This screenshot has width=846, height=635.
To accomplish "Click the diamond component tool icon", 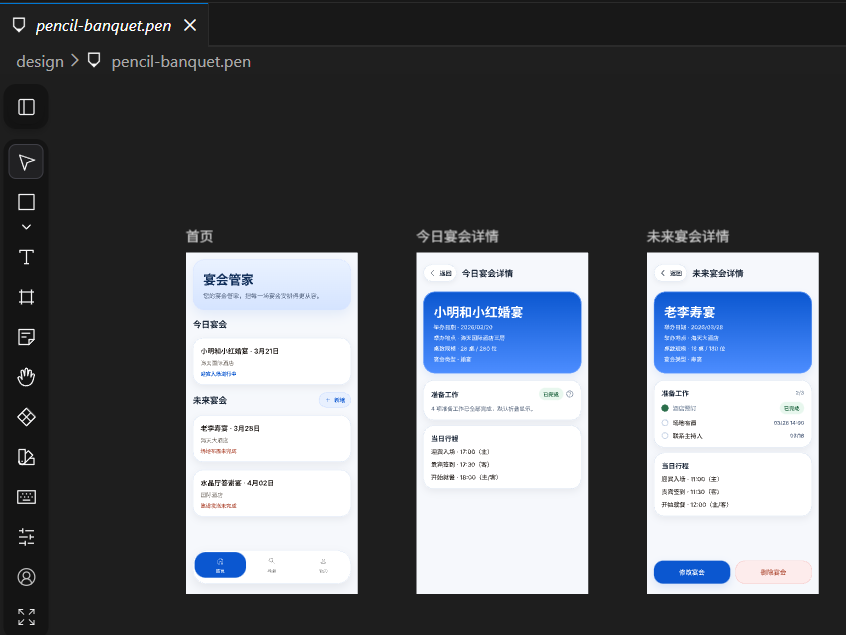I will (x=25, y=417).
